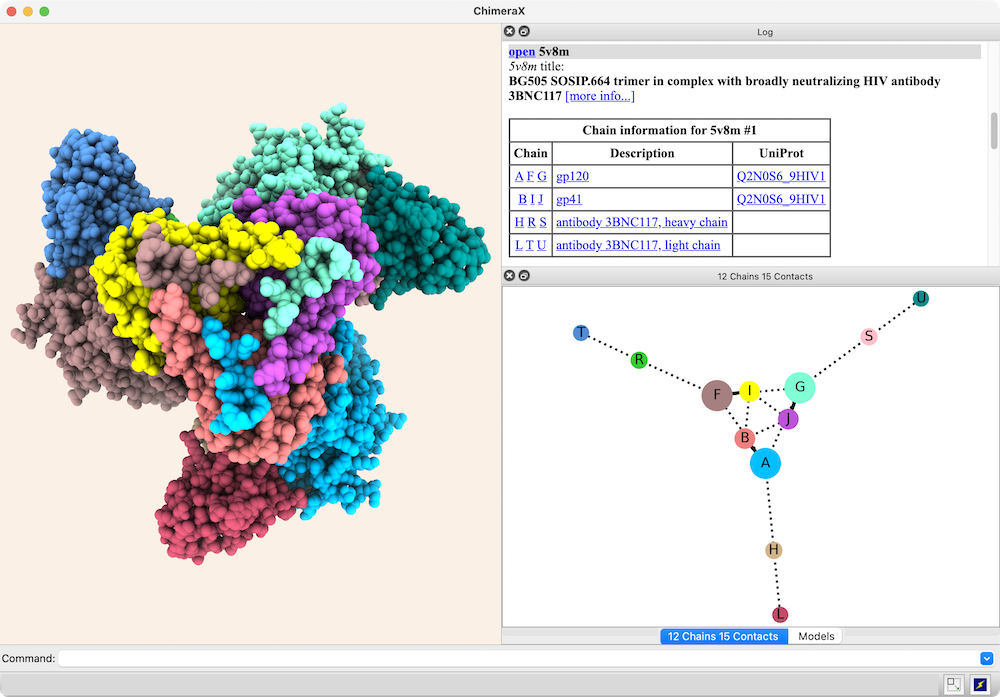Open first Q2N0S6_9HIV1 UniProt link
The image size is (1000, 697).
(x=781, y=176)
